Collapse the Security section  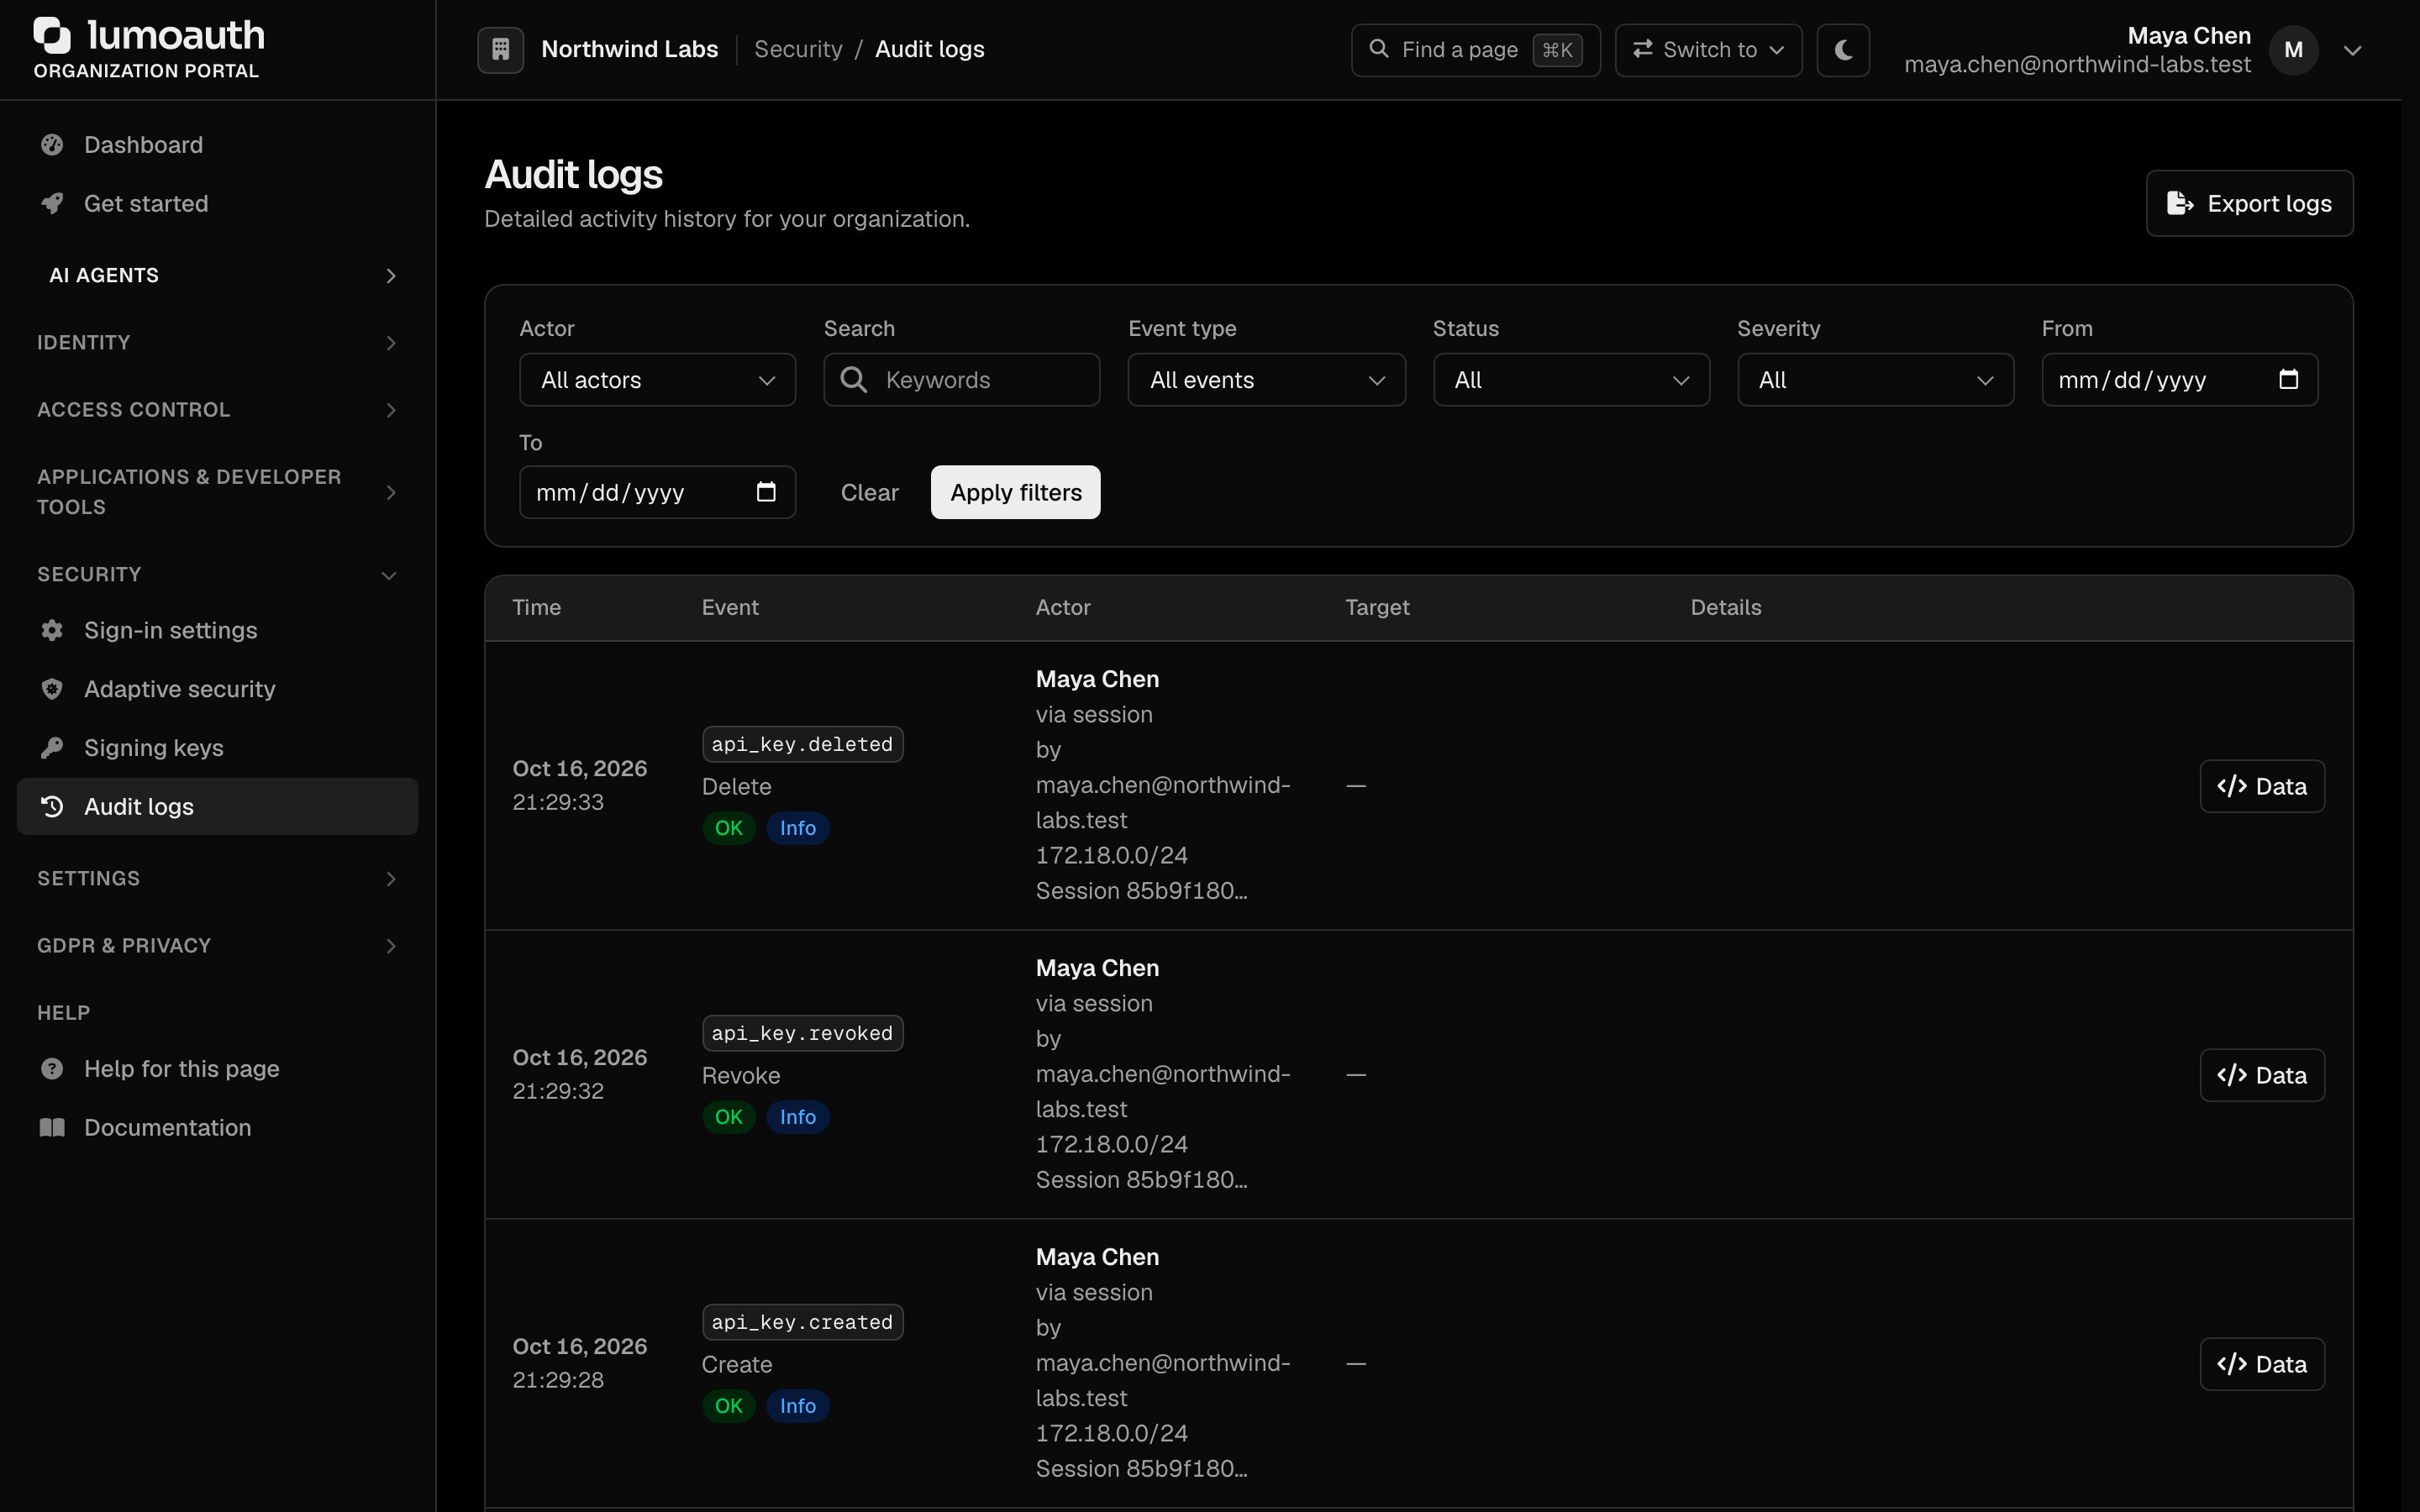(x=218, y=575)
